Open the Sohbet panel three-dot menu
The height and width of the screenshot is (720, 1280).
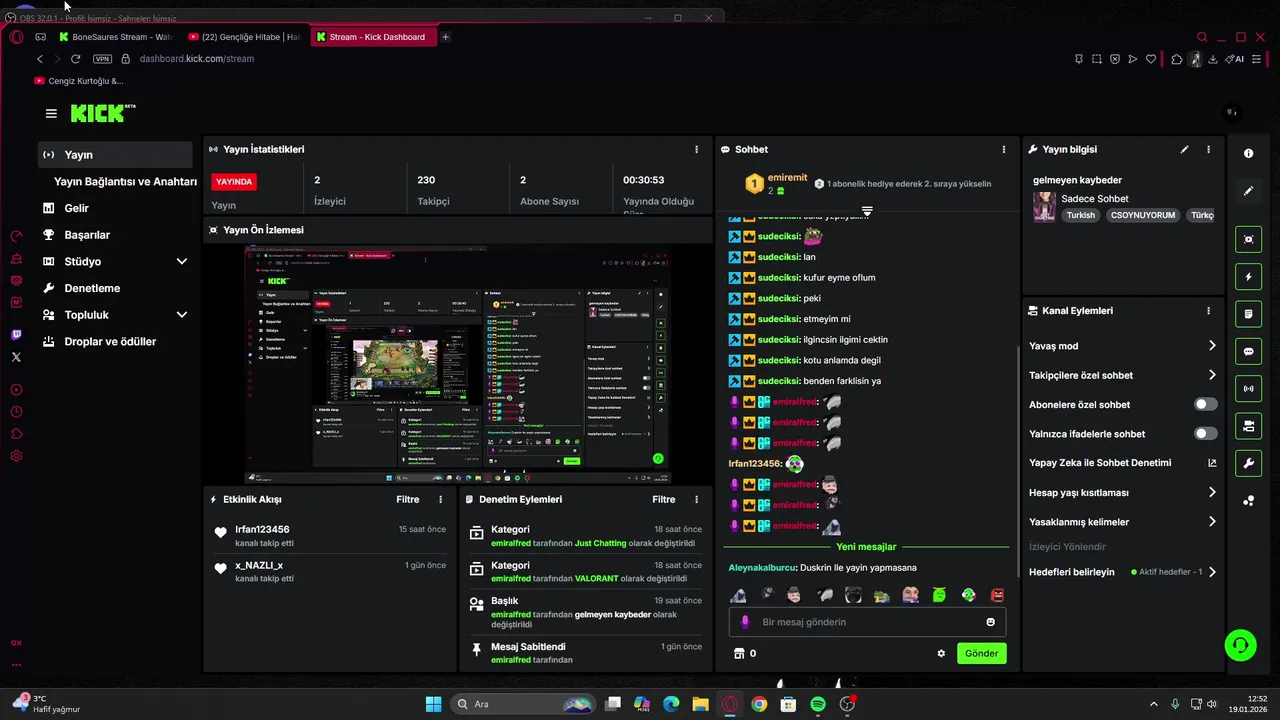(1004, 149)
